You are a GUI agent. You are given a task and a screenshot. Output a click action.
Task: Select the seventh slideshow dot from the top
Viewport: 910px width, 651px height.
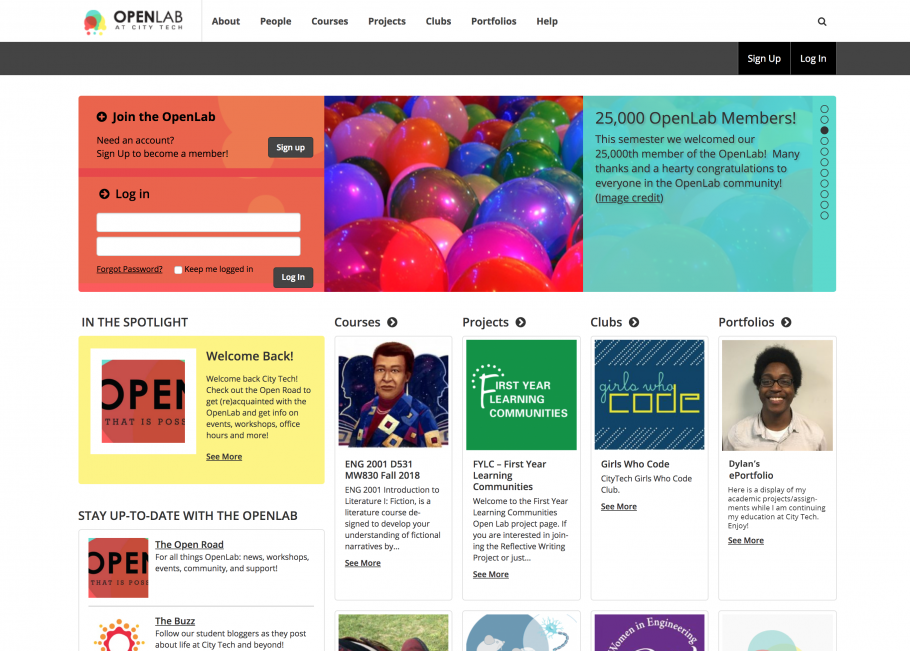tap(824, 173)
